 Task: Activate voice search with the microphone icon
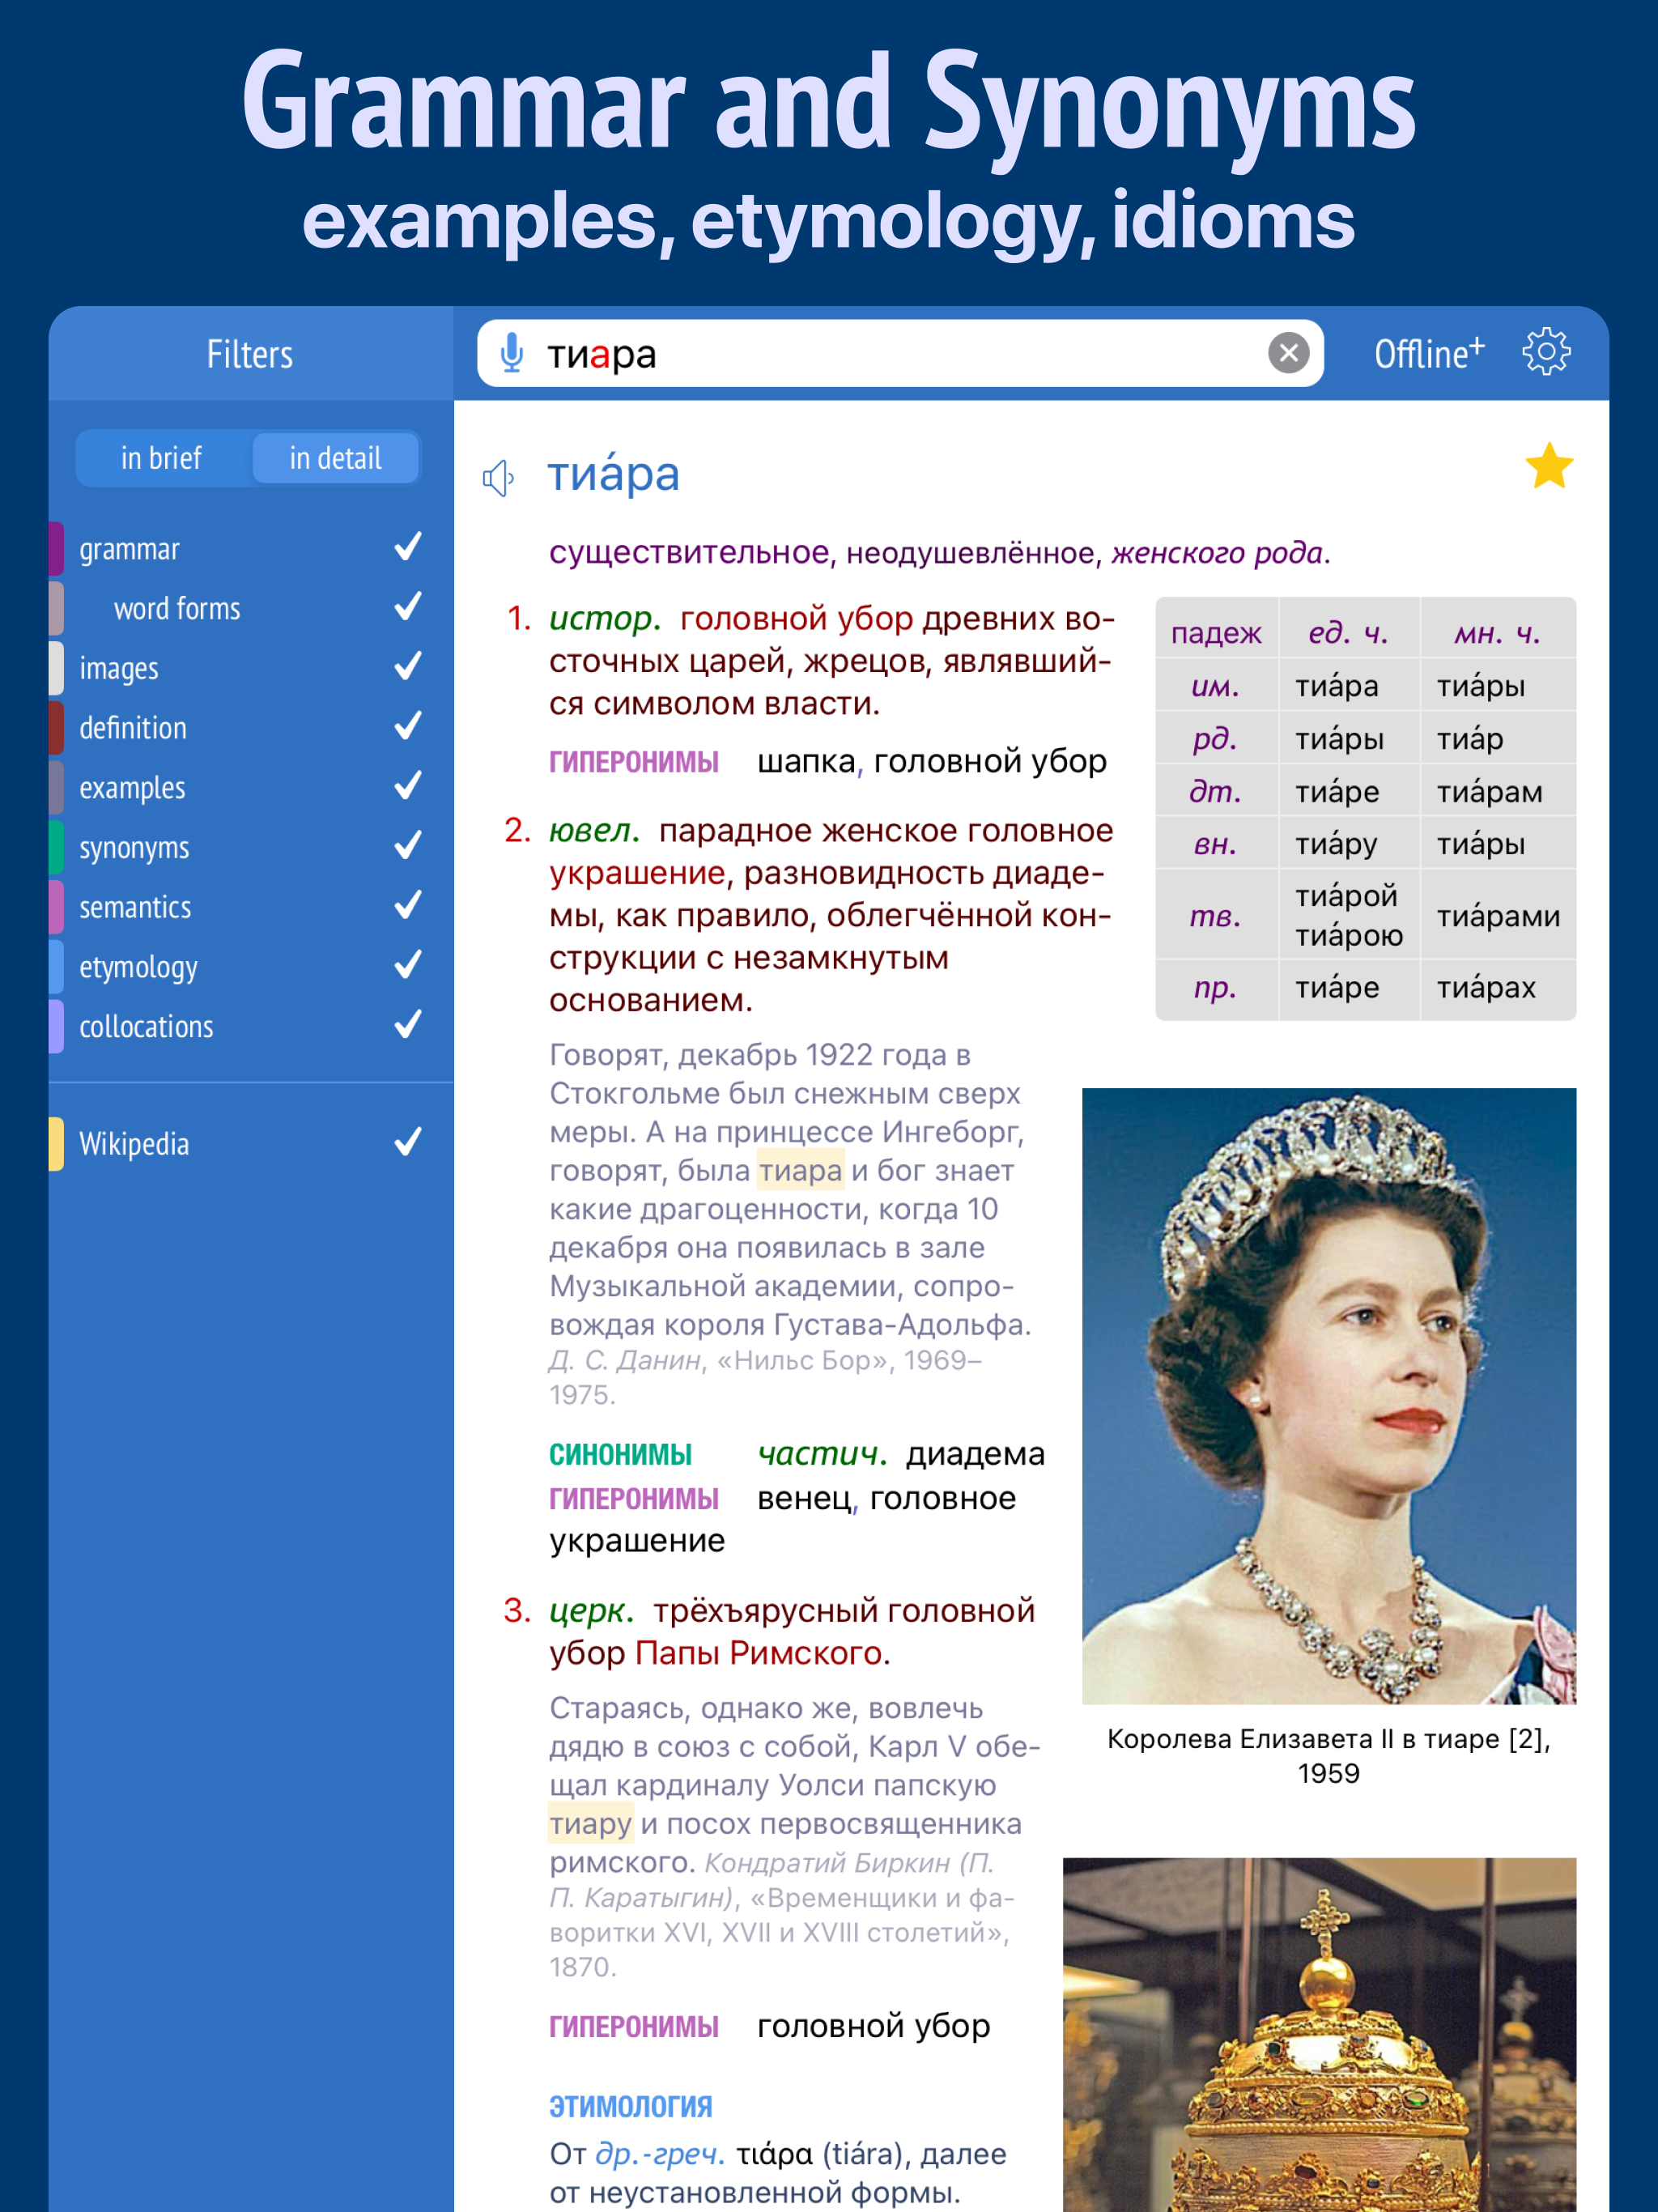pyautogui.click(x=513, y=353)
